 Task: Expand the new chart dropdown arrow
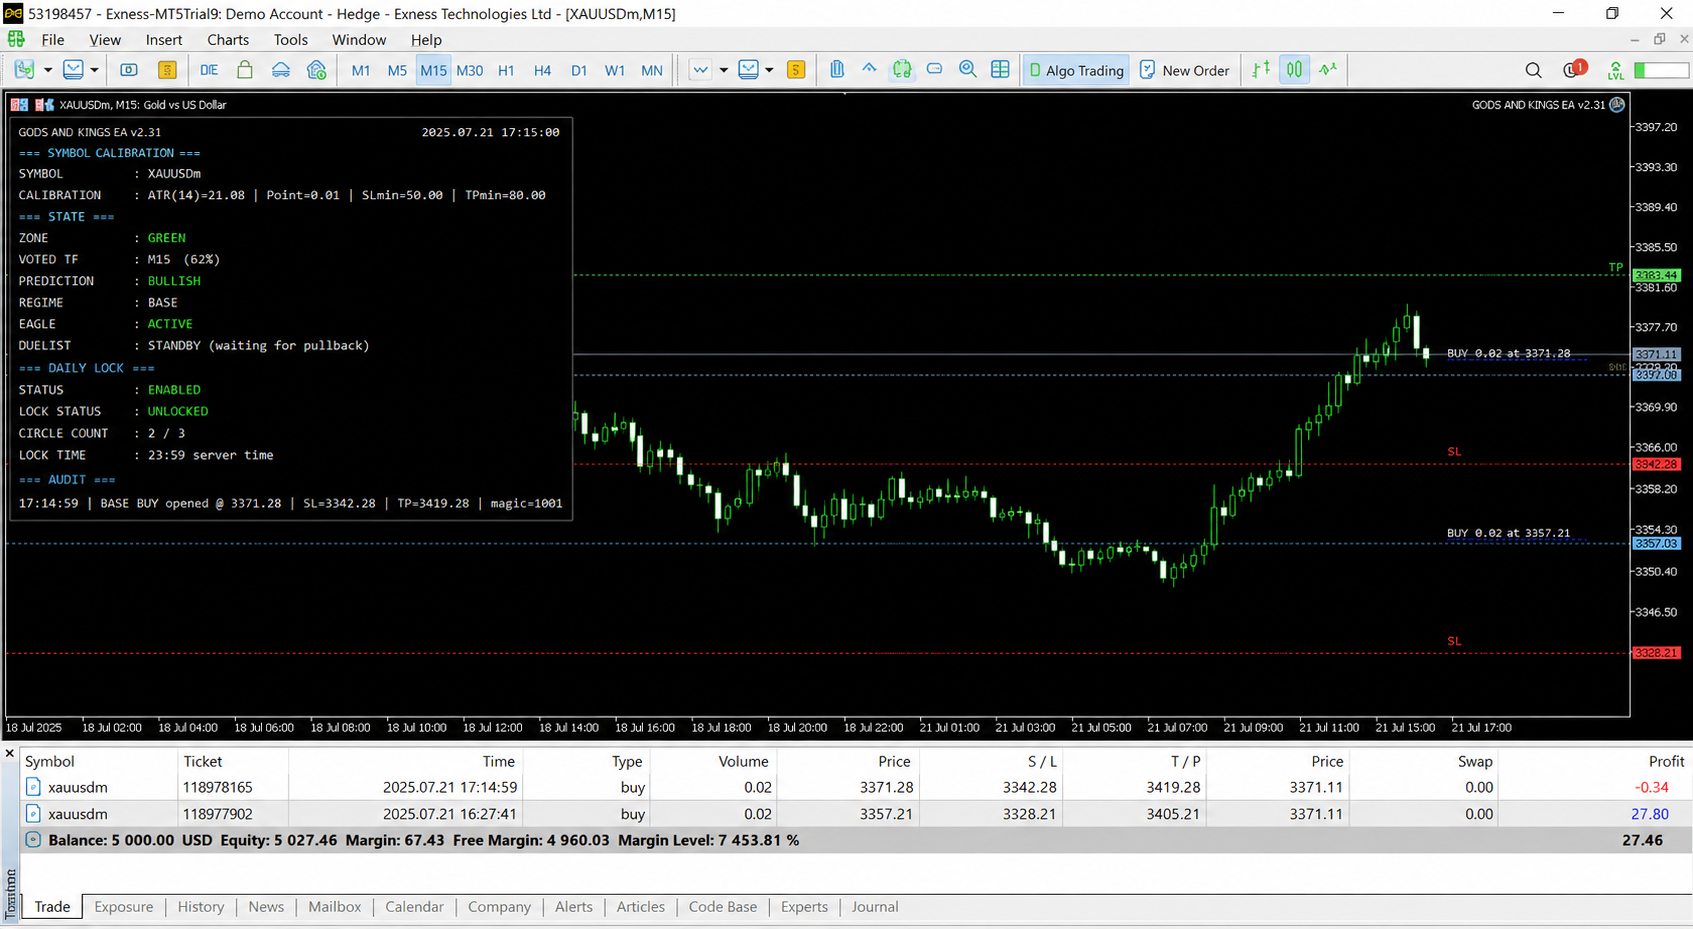(47, 70)
